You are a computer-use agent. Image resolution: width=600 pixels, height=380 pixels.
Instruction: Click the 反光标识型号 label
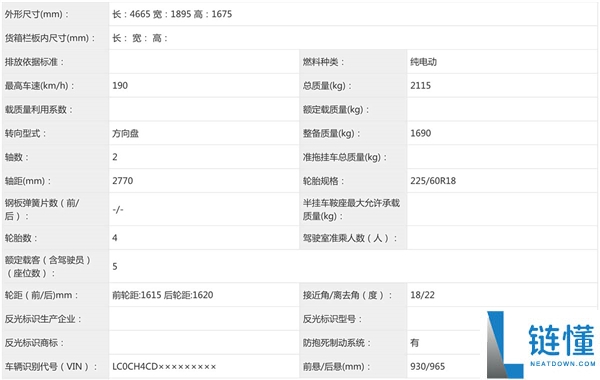coord(332,319)
